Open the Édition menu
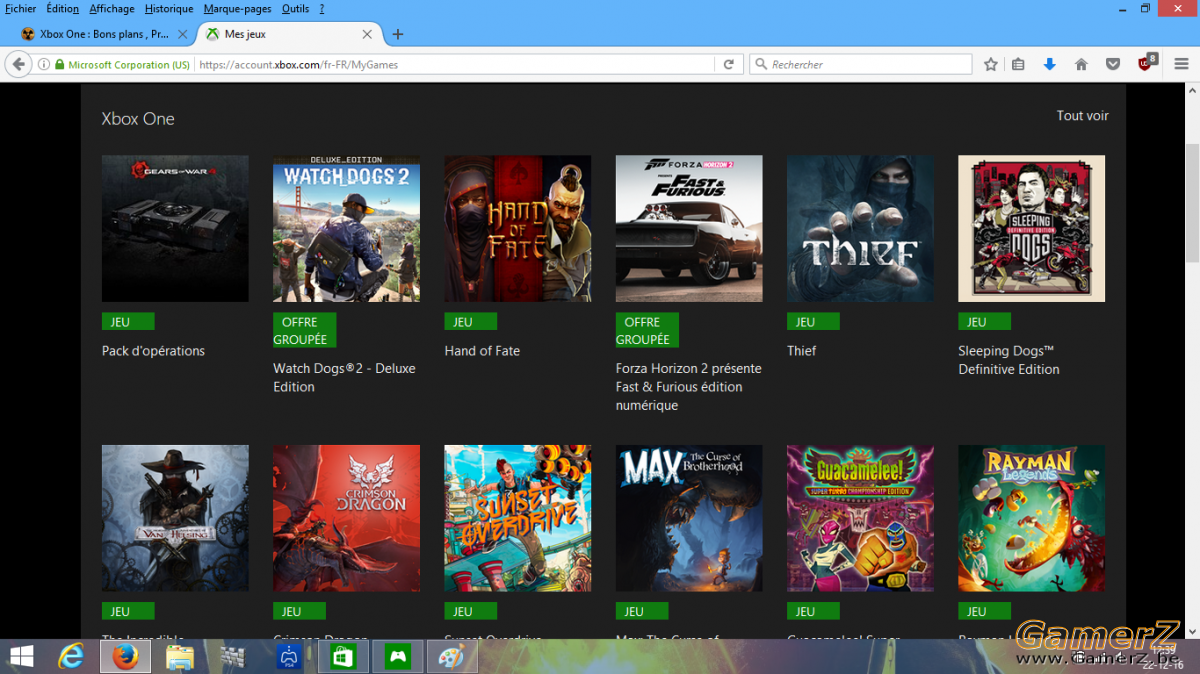Viewport: 1200px width, 674px height. [x=62, y=9]
